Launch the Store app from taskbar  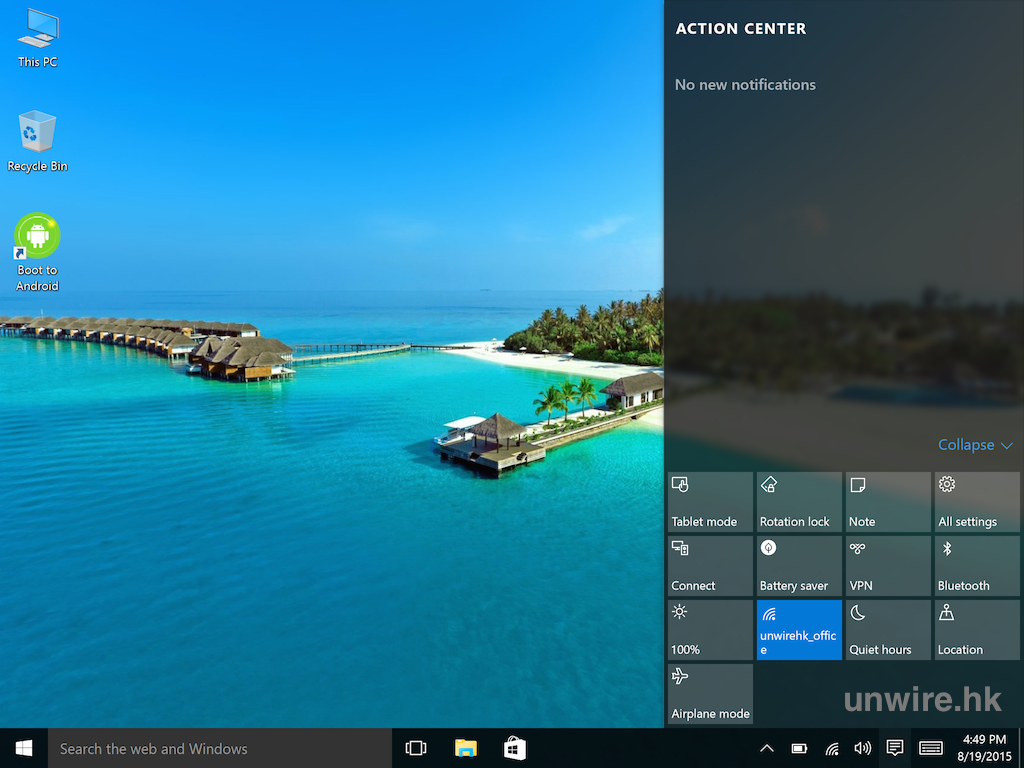[515, 748]
